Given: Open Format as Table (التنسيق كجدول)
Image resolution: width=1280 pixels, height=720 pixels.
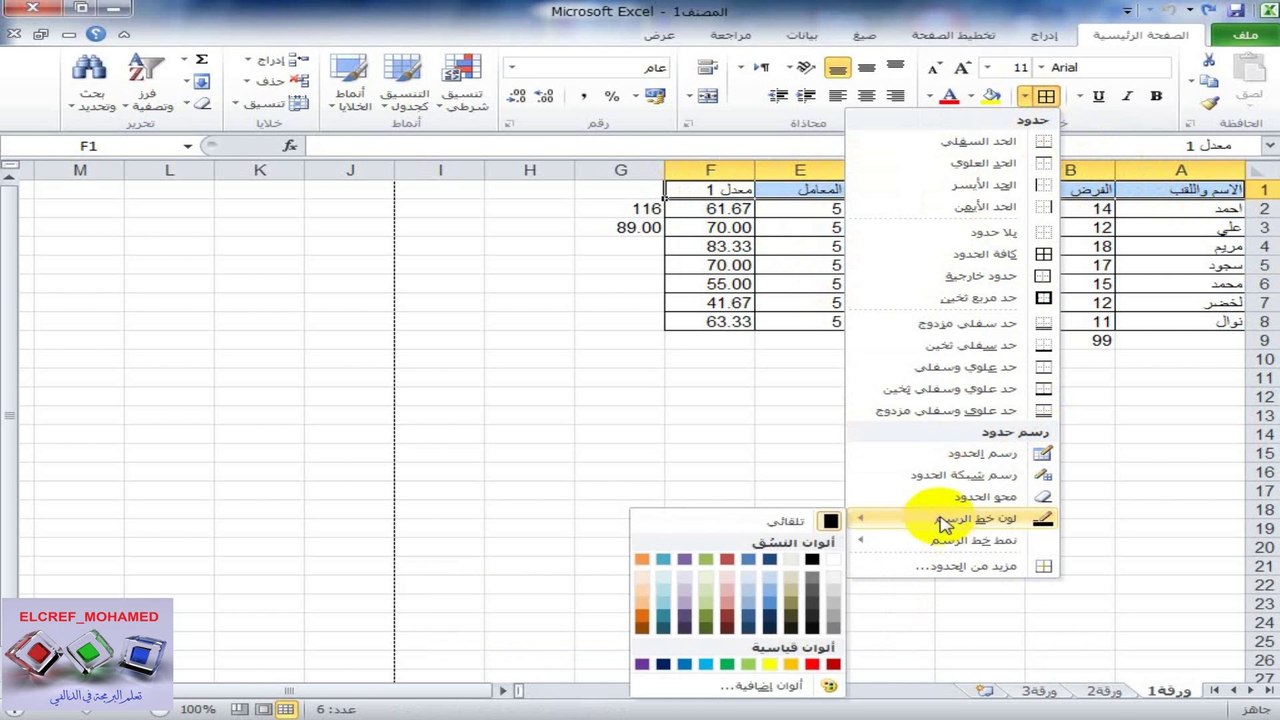Looking at the screenshot, I should 403,83.
